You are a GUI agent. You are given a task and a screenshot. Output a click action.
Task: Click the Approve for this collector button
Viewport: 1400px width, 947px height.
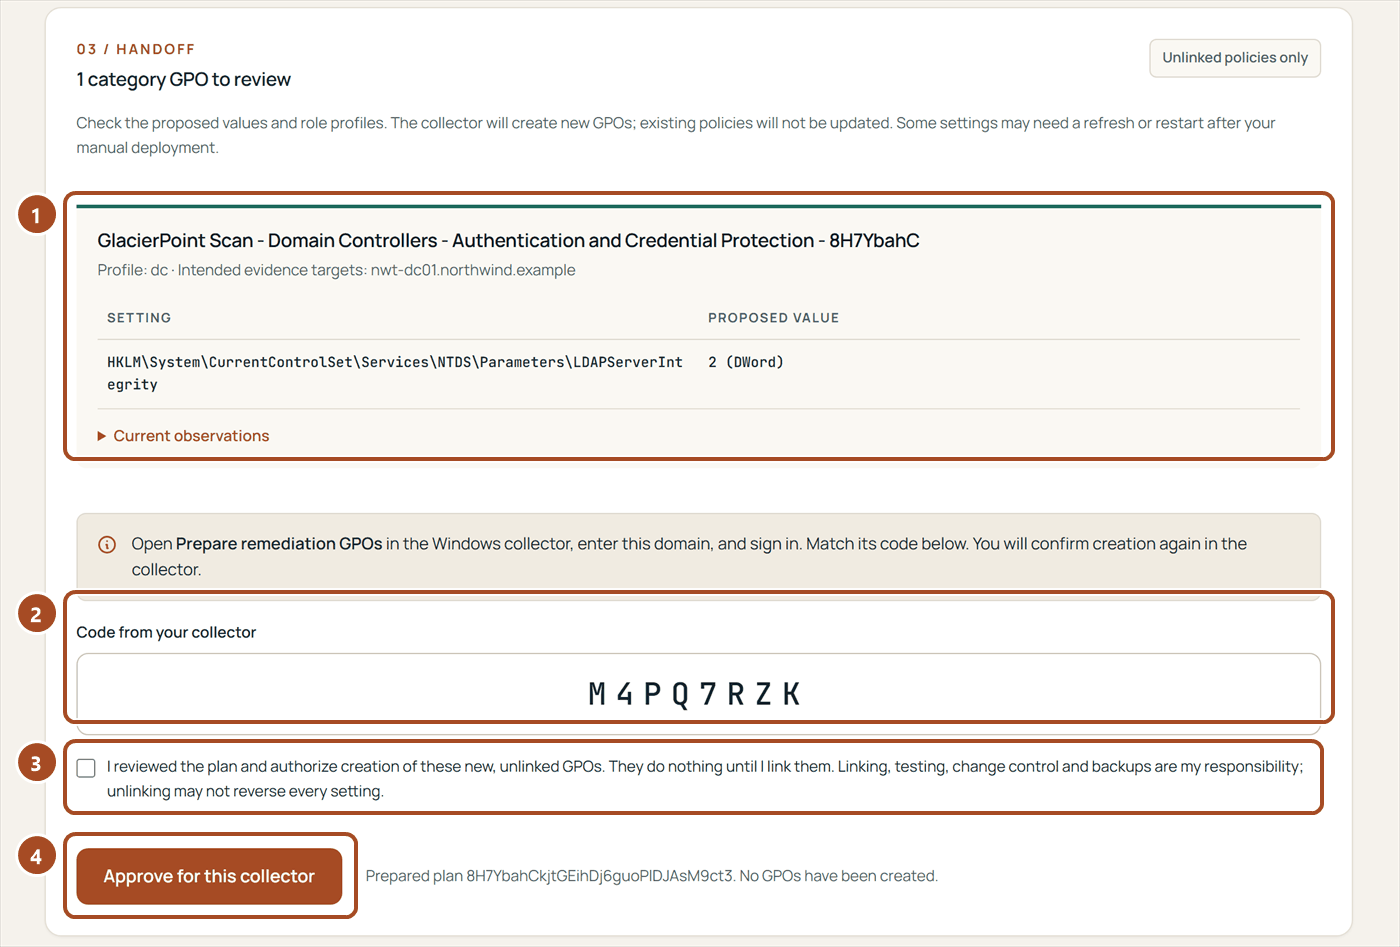[209, 876]
